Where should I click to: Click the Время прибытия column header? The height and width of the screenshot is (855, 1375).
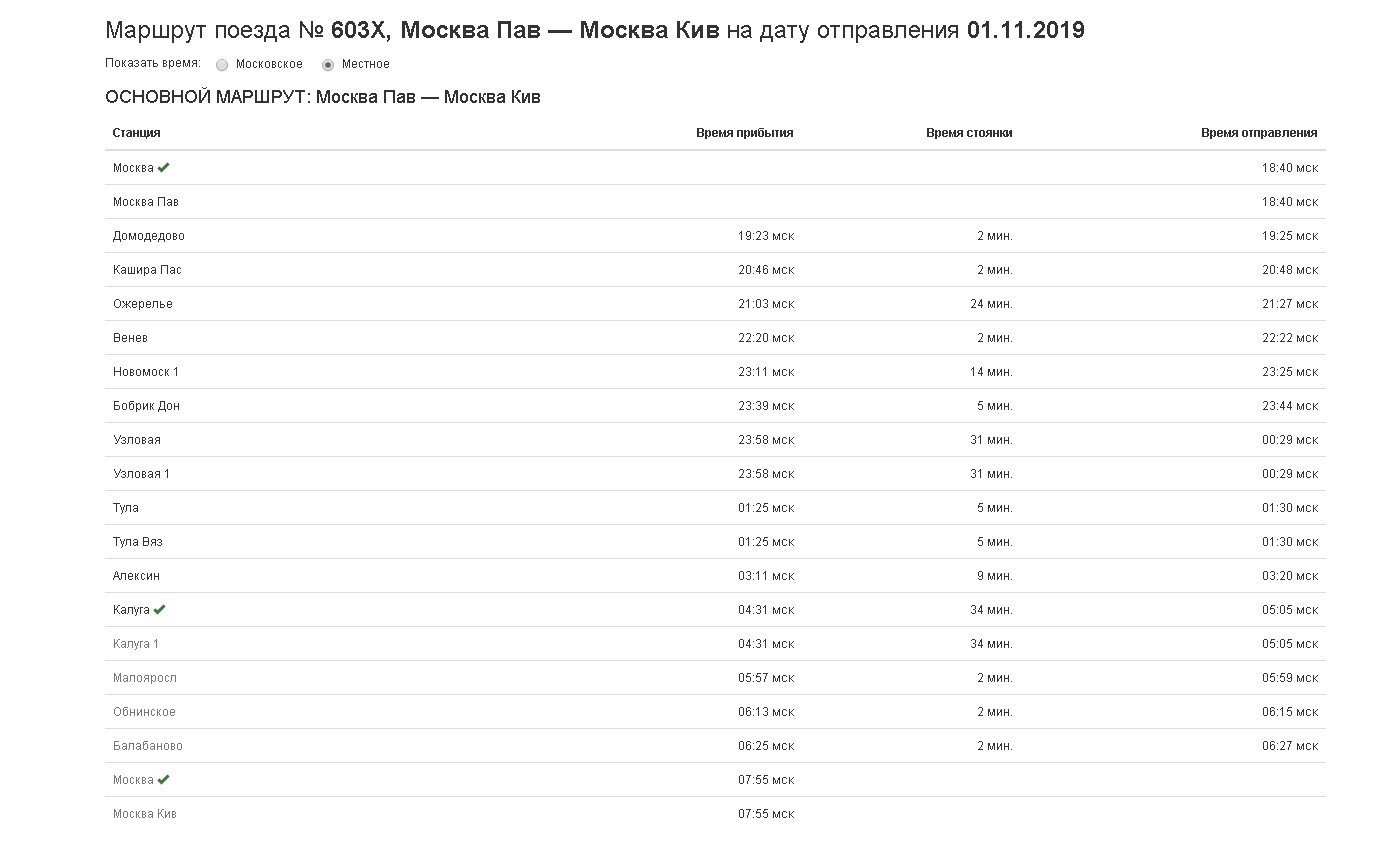click(744, 133)
